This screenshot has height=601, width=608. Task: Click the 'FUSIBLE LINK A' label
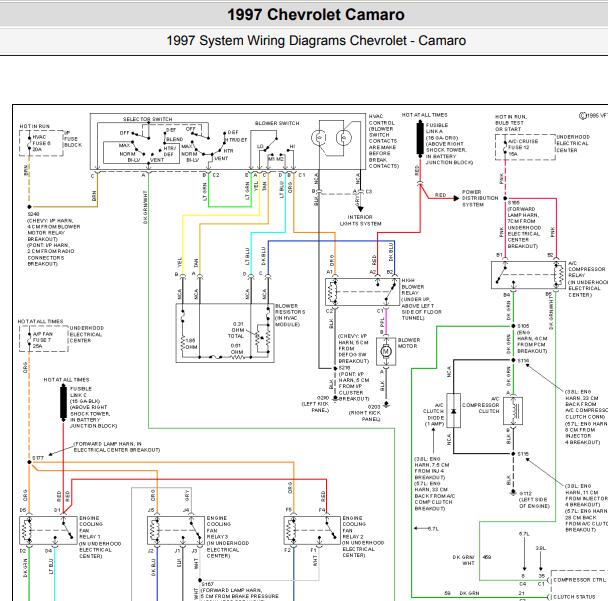(437, 128)
